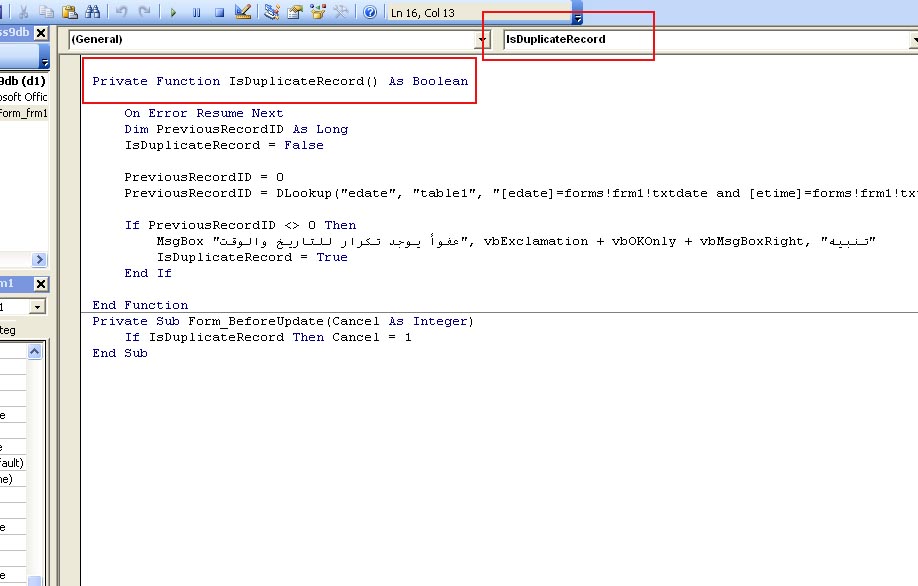Expand the properties object combo box arrow
Image resolution: width=918 pixels, height=586 pixels.
[x=37, y=307]
